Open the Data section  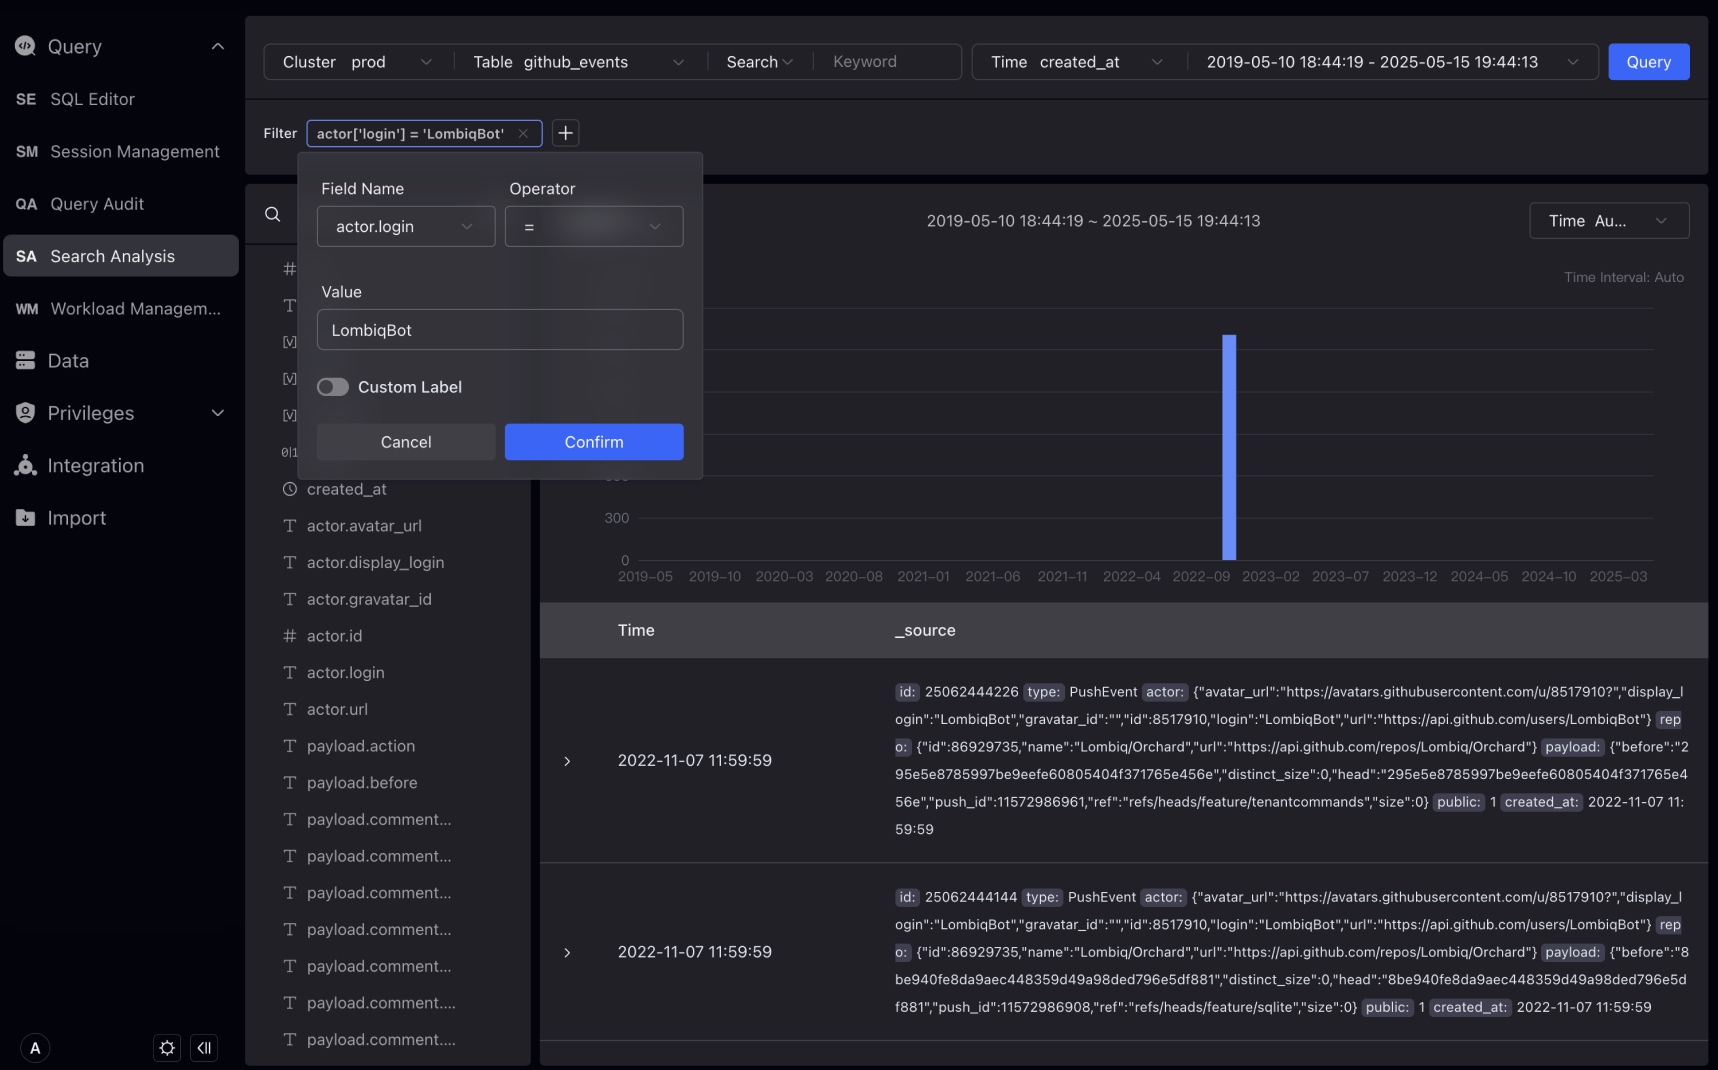coord(66,360)
